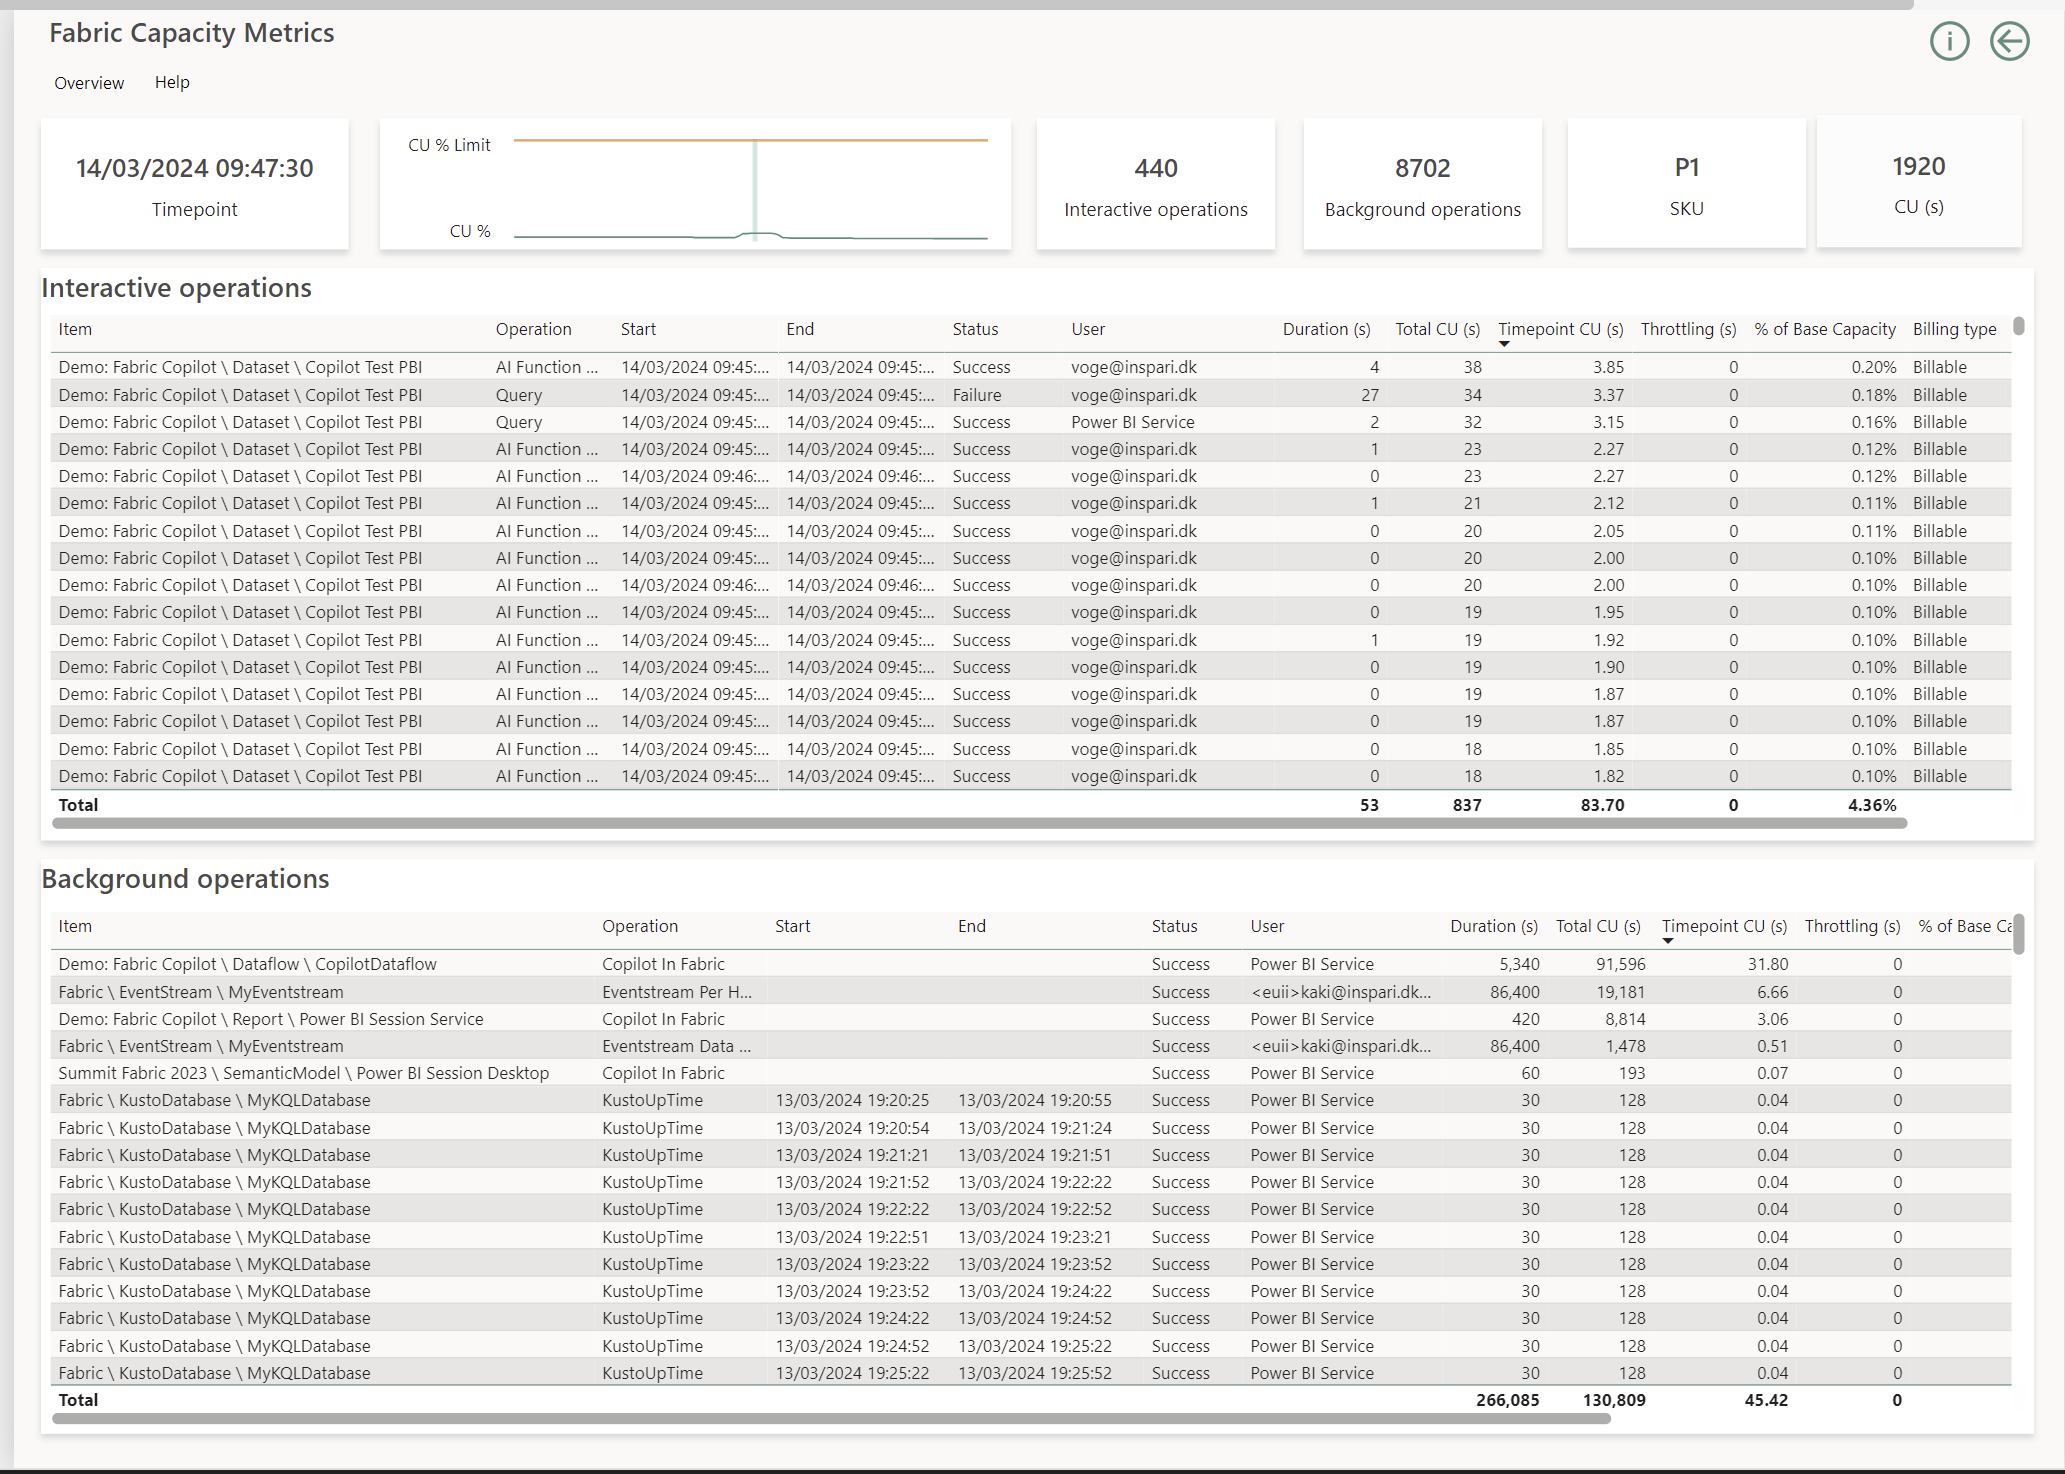
Task: Select the Timepoint card showing 14/03/2024
Action: pyautogui.click(x=194, y=184)
